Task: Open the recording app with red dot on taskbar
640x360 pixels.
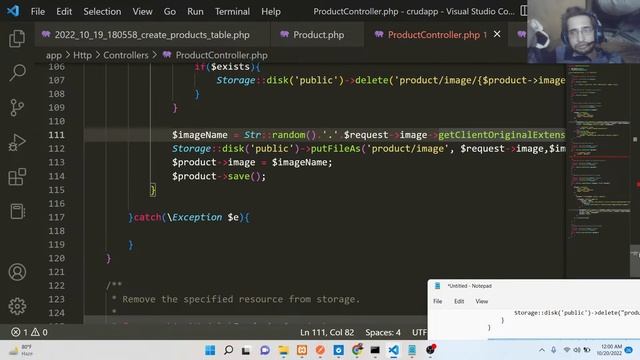Action: pos(431,350)
